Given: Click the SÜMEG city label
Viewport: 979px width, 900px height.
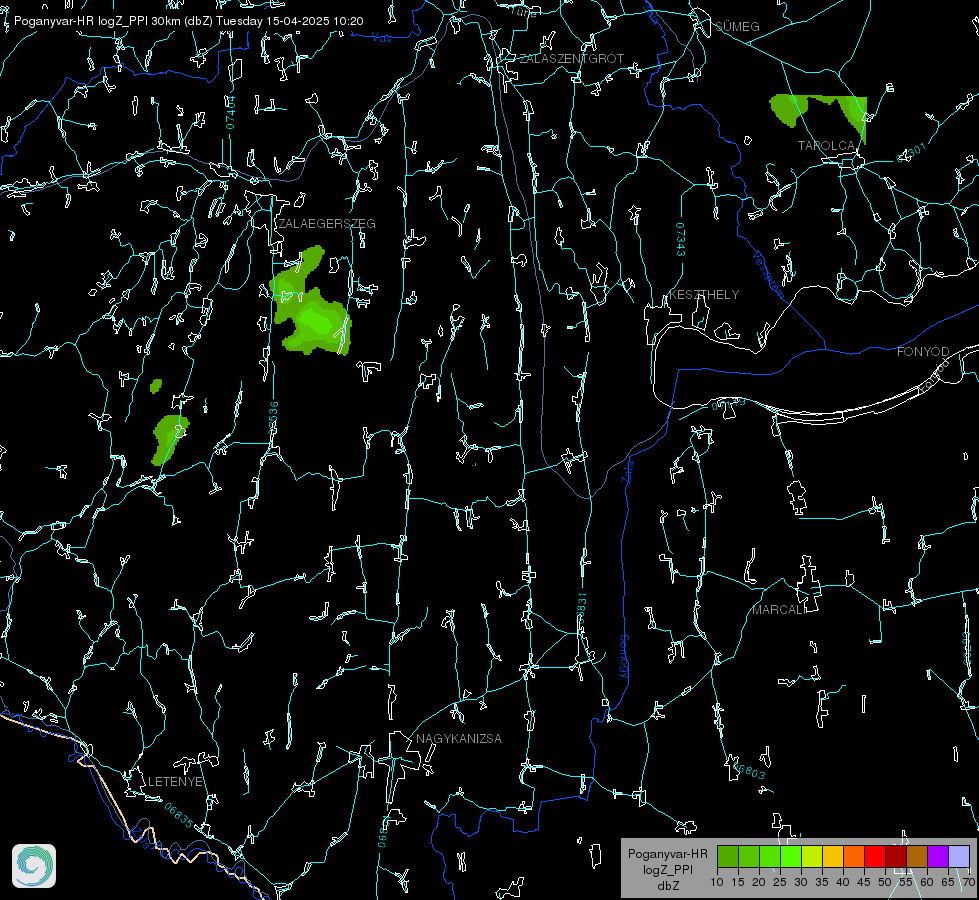Looking at the screenshot, I should (737, 27).
